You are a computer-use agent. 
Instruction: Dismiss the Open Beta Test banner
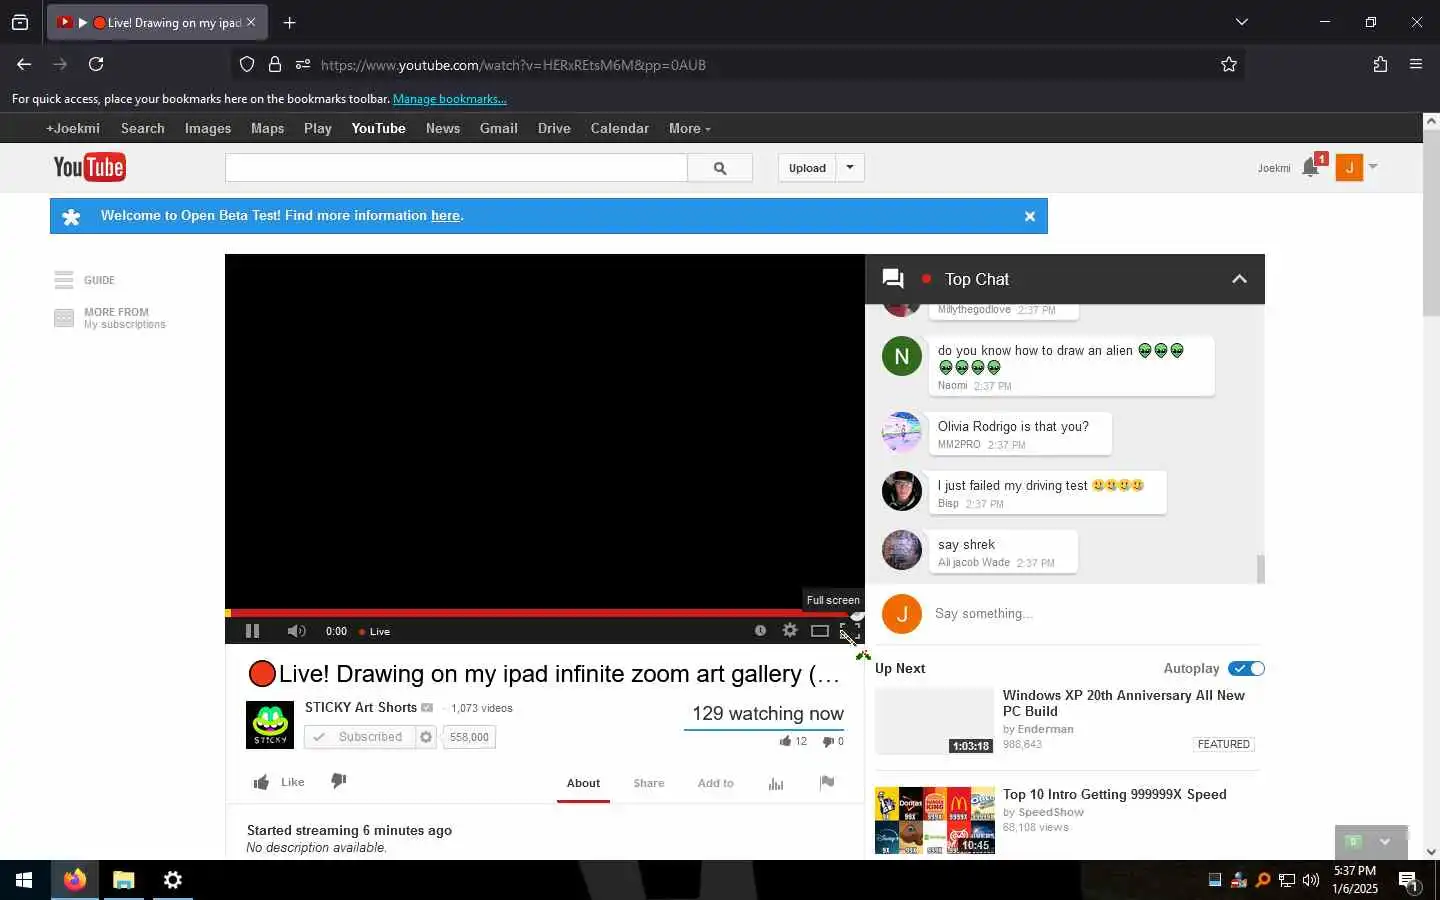point(1030,216)
